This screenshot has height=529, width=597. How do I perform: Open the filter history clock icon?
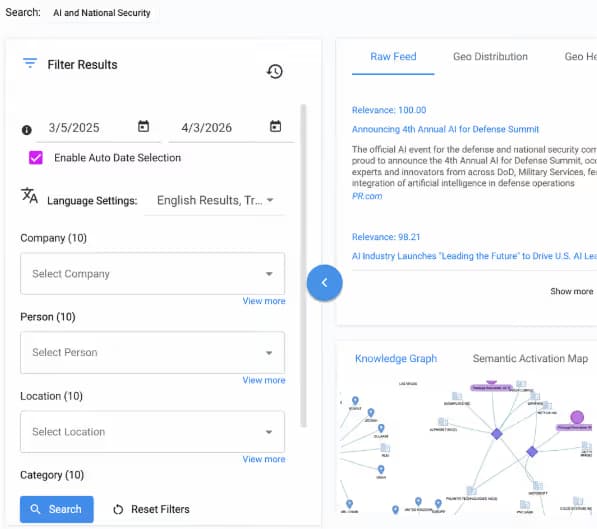275,71
